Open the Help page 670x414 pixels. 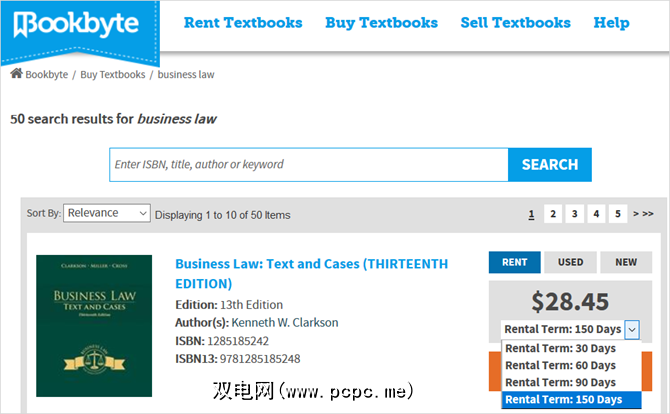click(x=611, y=22)
